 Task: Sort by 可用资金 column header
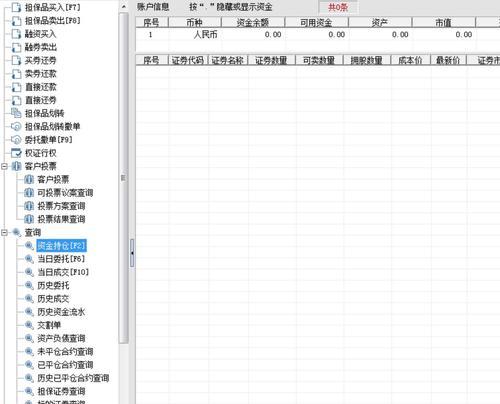[316, 23]
